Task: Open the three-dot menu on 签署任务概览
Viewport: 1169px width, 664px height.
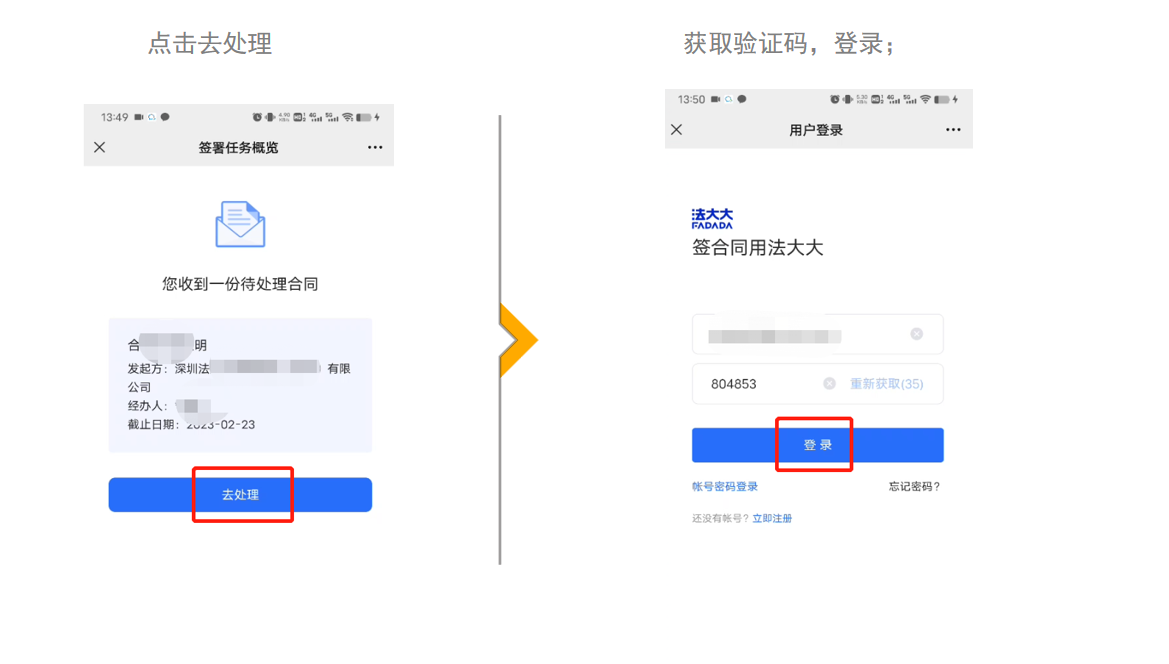Action: [x=375, y=147]
